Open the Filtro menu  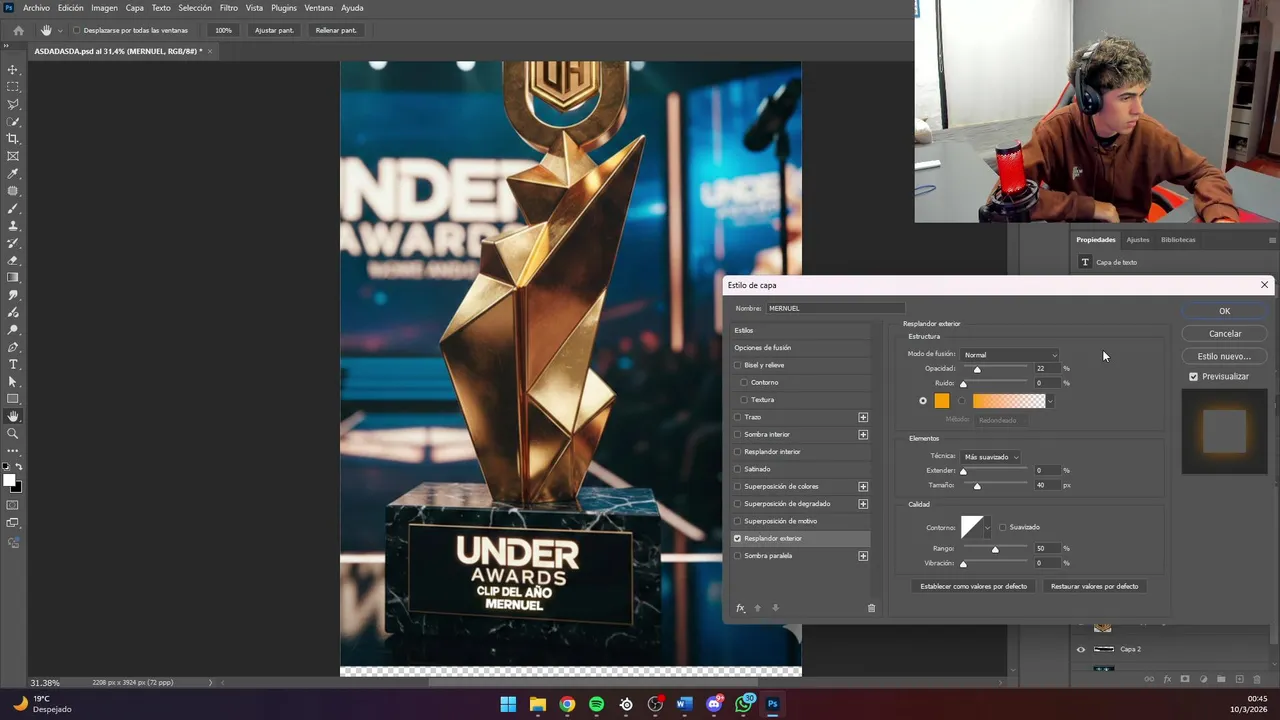(229, 8)
